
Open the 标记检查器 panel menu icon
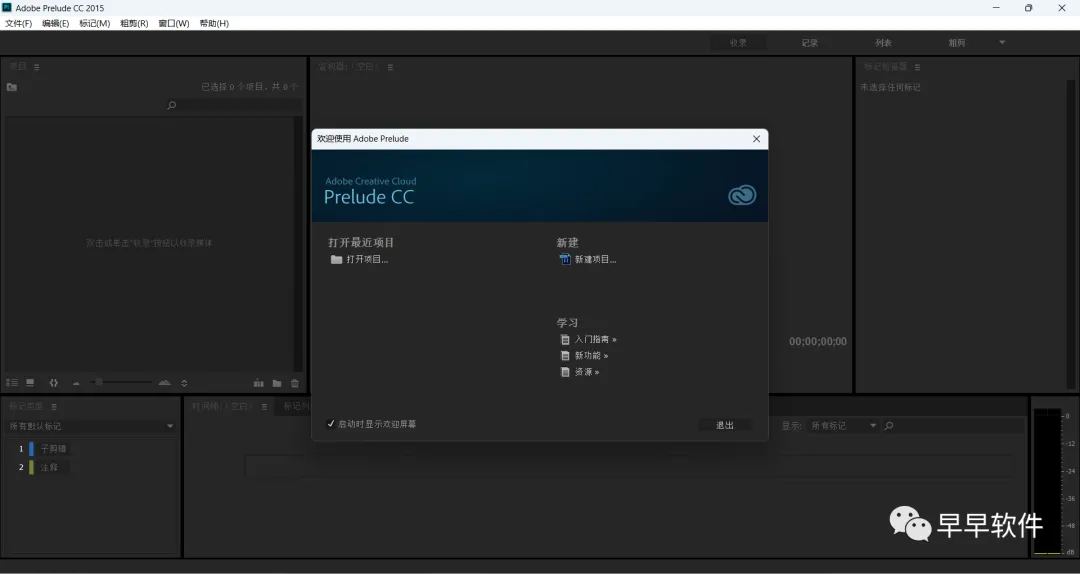(917, 67)
